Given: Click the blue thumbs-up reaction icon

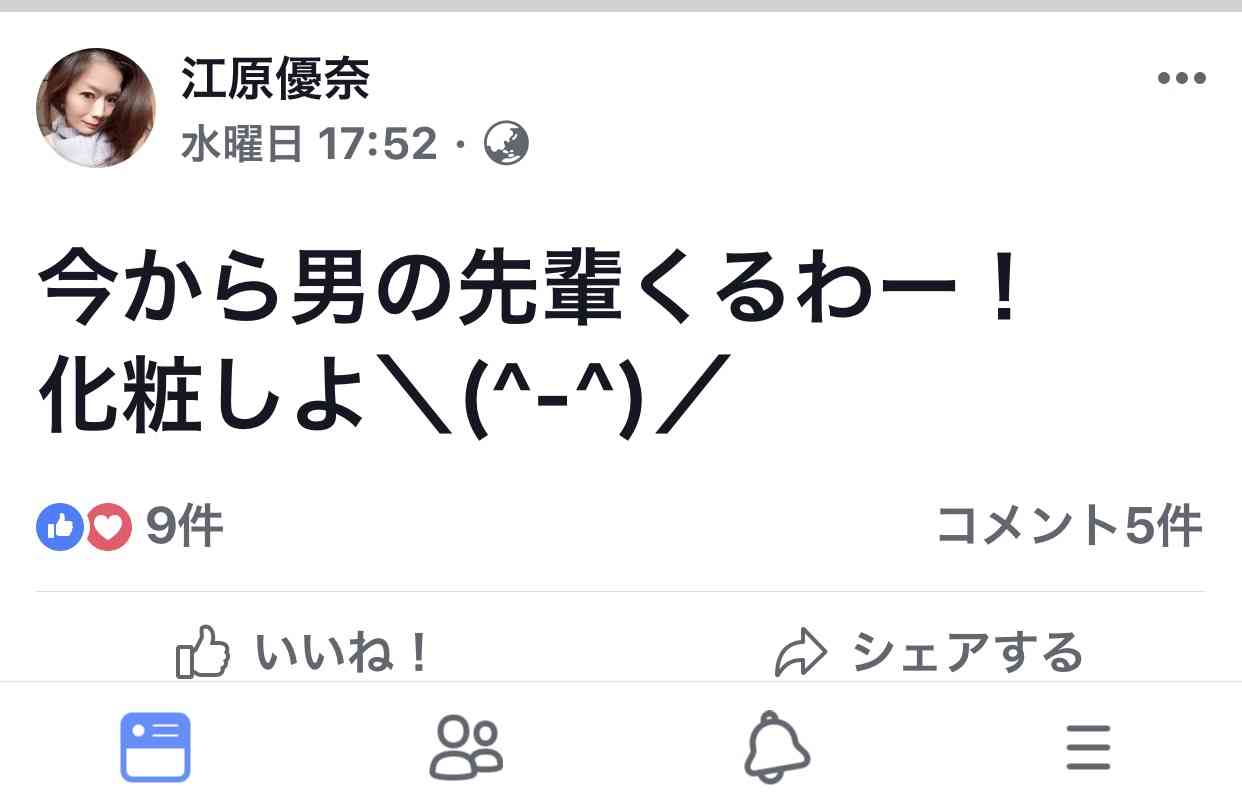Looking at the screenshot, I should click(x=60, y=527).
